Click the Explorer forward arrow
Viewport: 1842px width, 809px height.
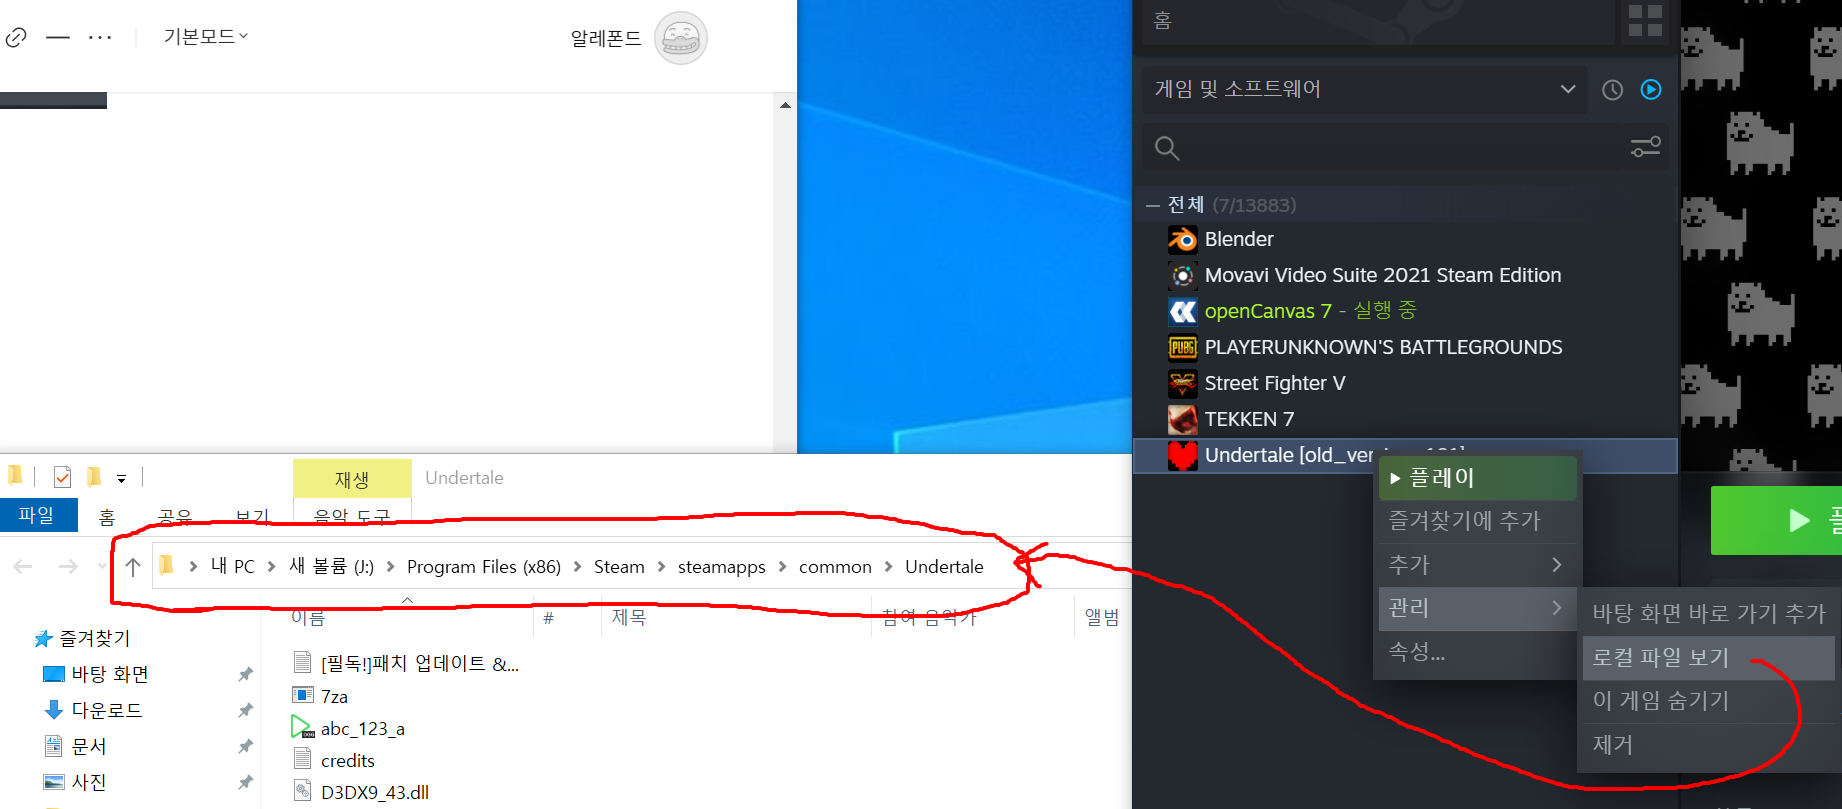click(x=68, y=567)
